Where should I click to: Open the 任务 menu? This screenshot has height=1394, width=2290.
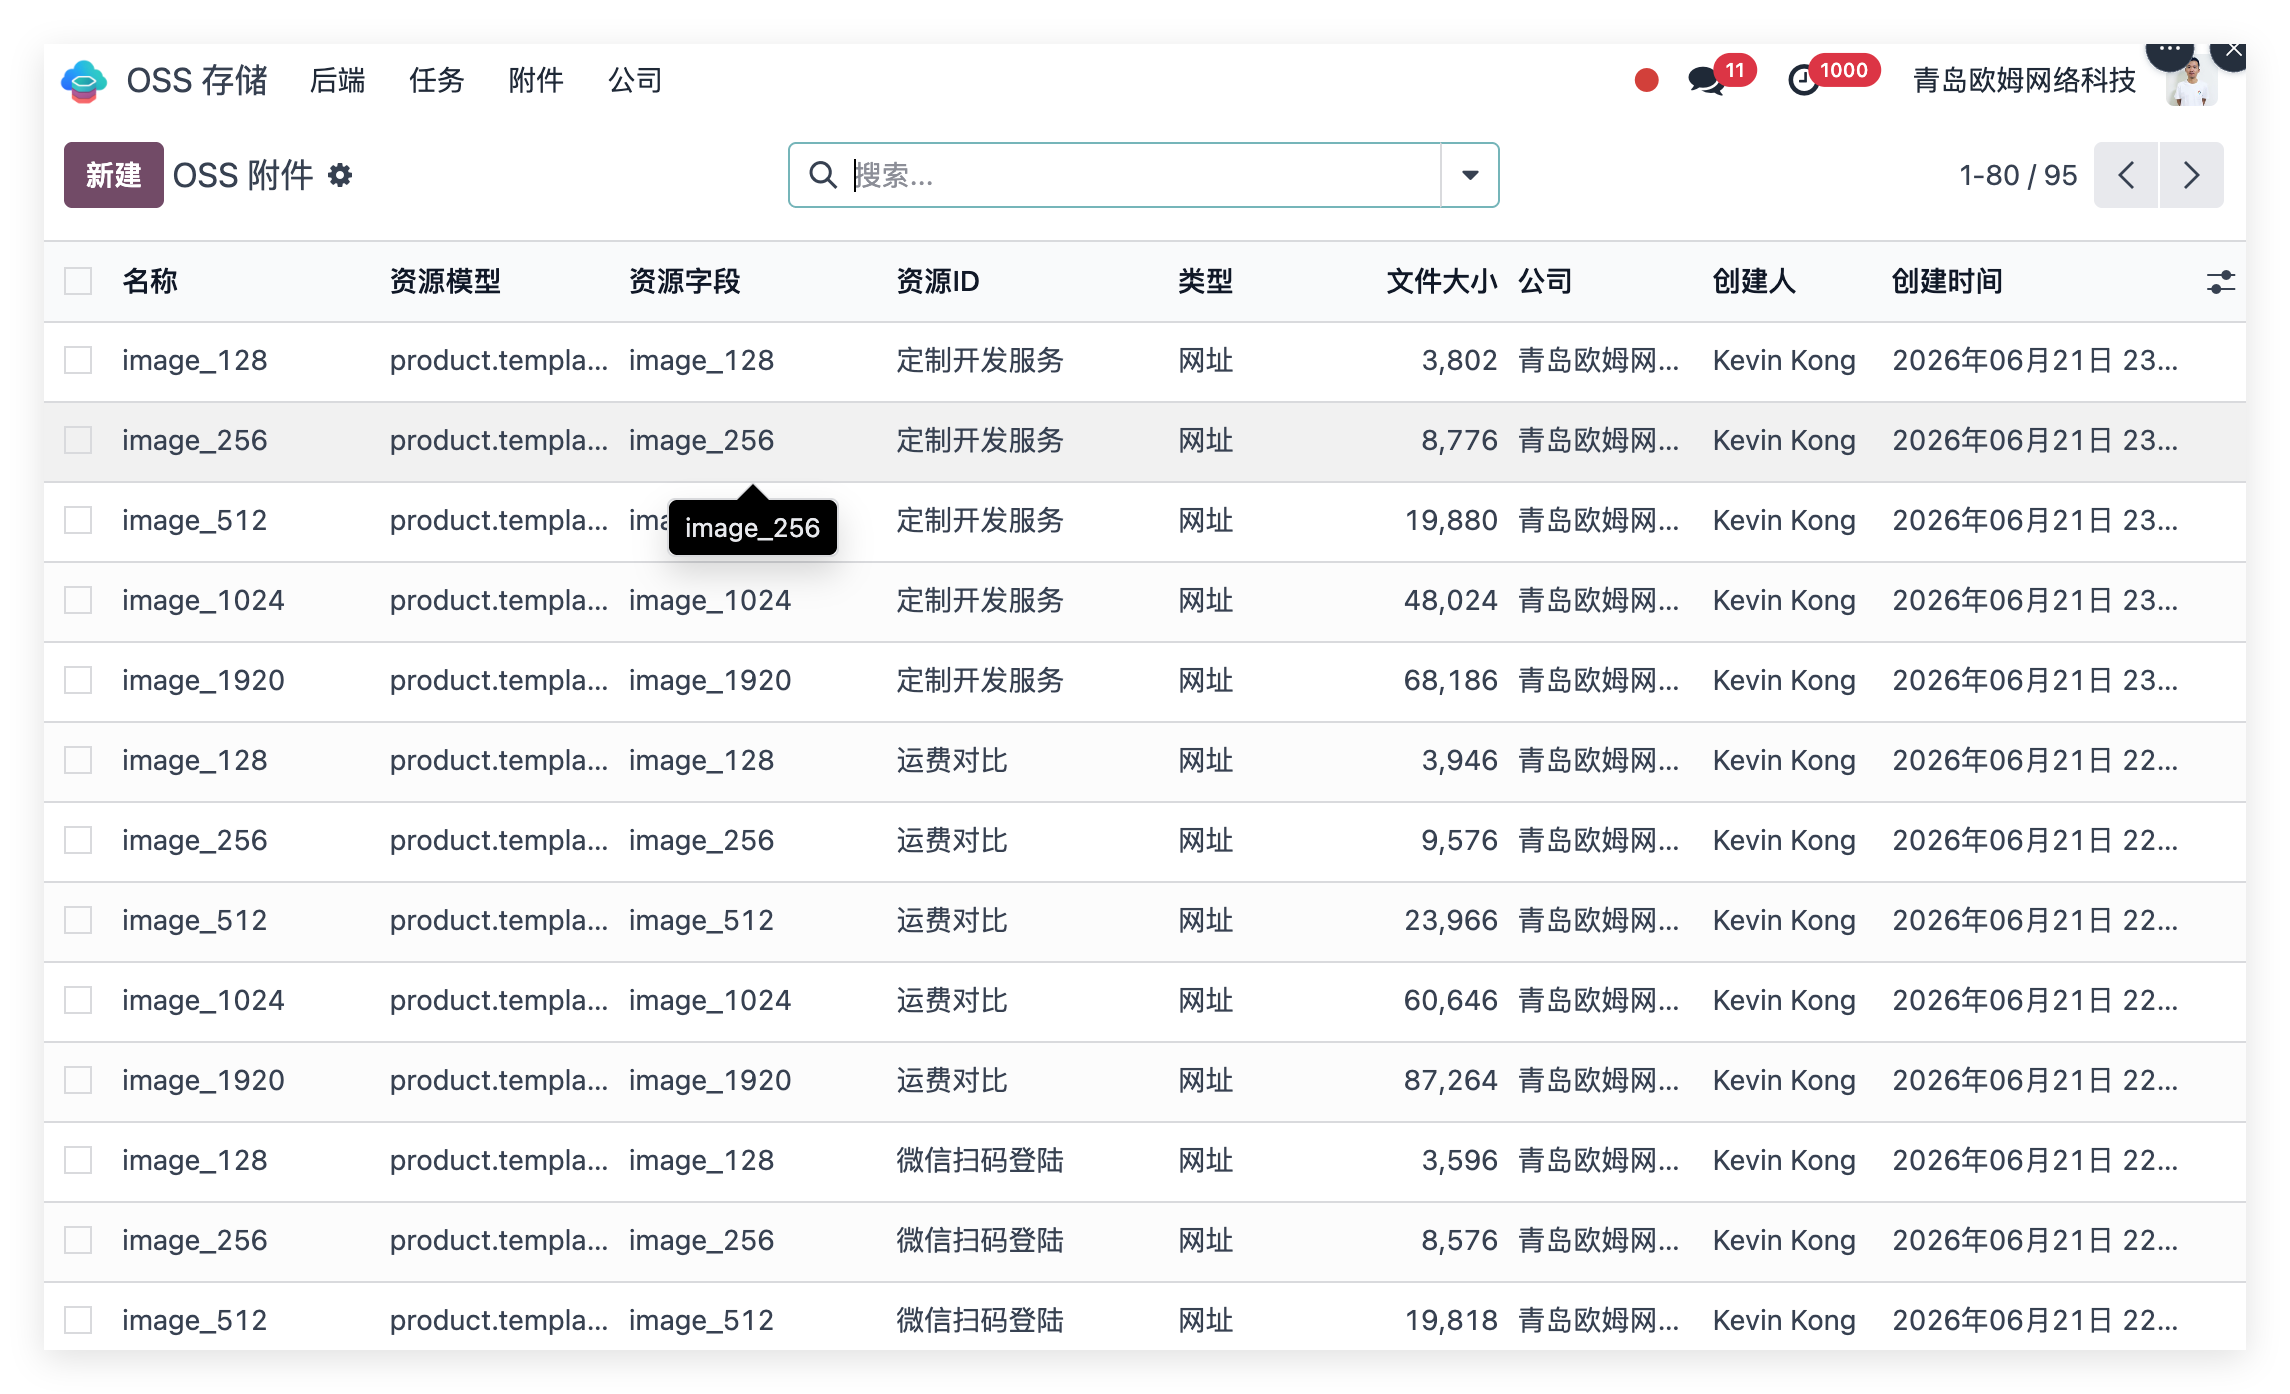click(437, 80)
